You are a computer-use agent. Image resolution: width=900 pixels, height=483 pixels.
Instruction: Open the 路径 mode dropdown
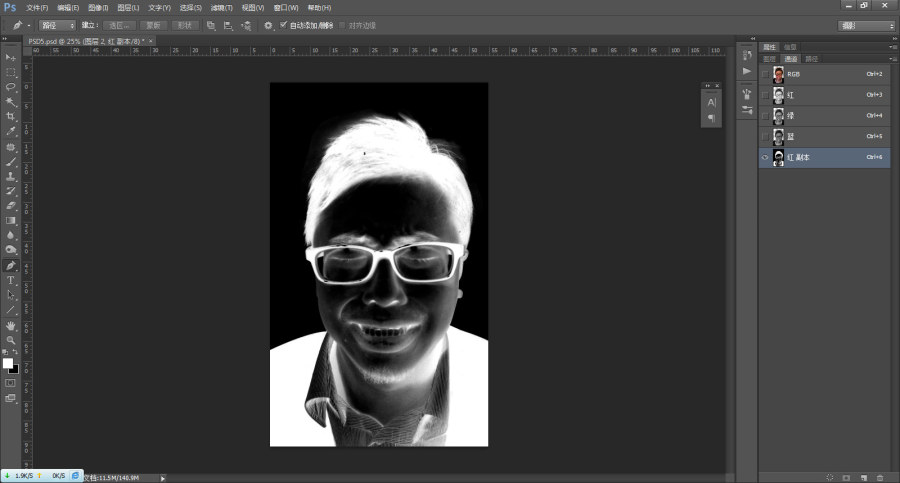(57, 25)
